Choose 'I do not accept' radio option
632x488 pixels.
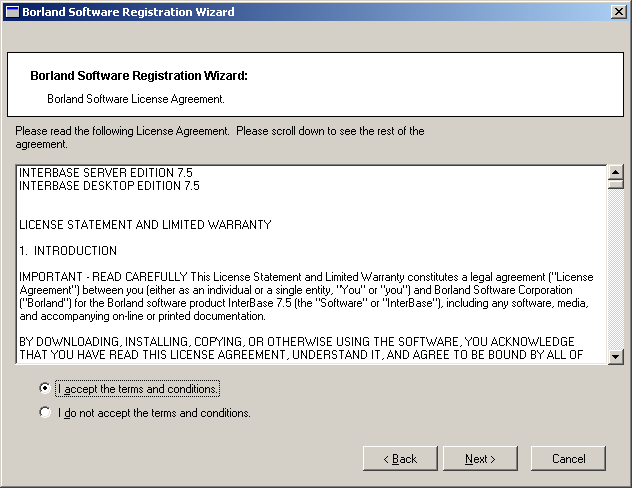pos(45,412)
